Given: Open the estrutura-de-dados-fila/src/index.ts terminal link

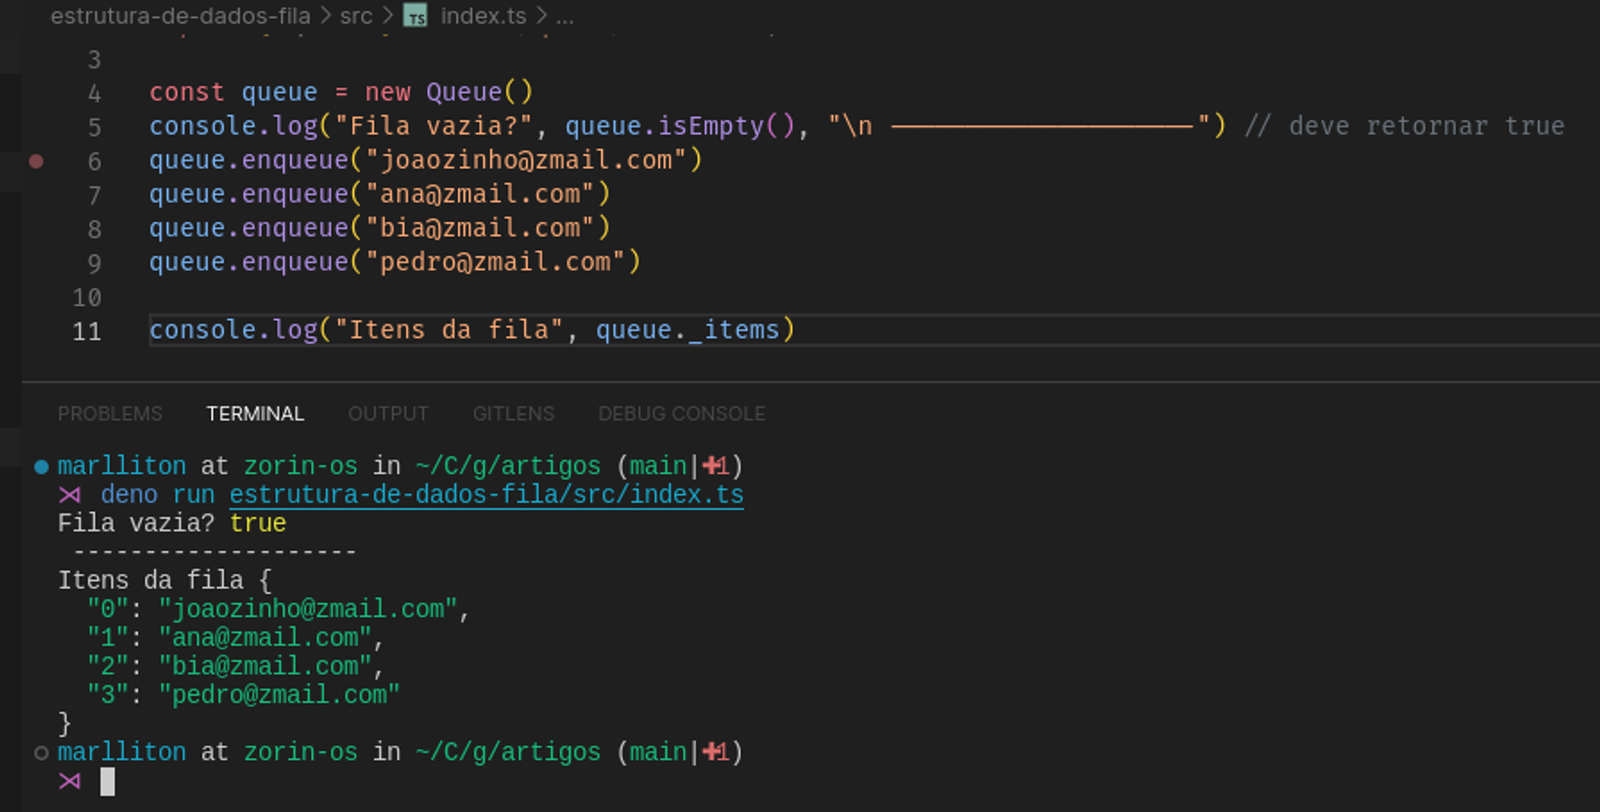Looking at the screenshot, I should pos(486,495).
